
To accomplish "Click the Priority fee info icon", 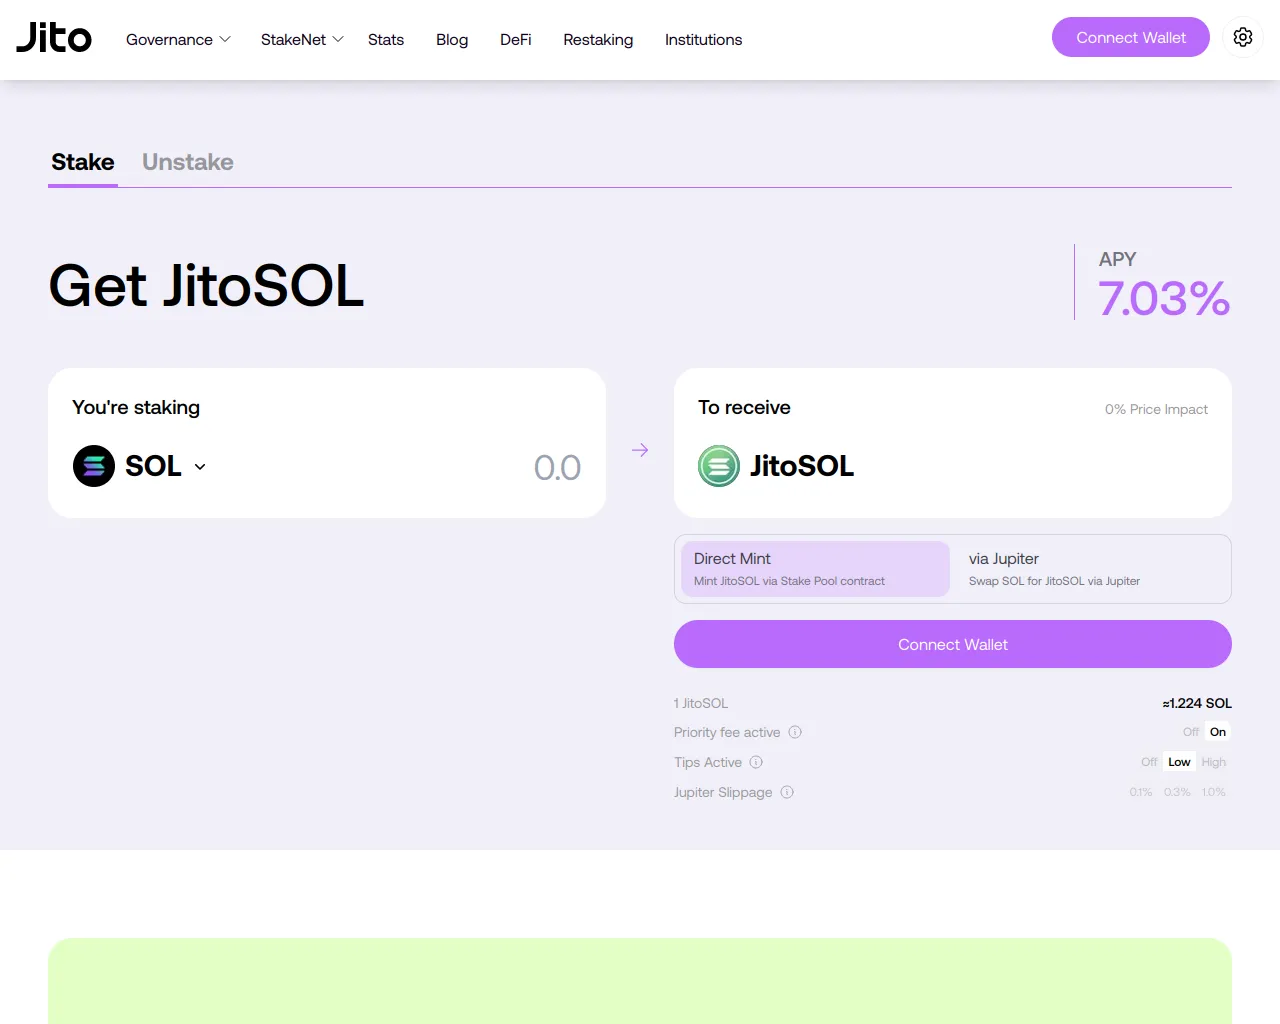I will [795, 732].
